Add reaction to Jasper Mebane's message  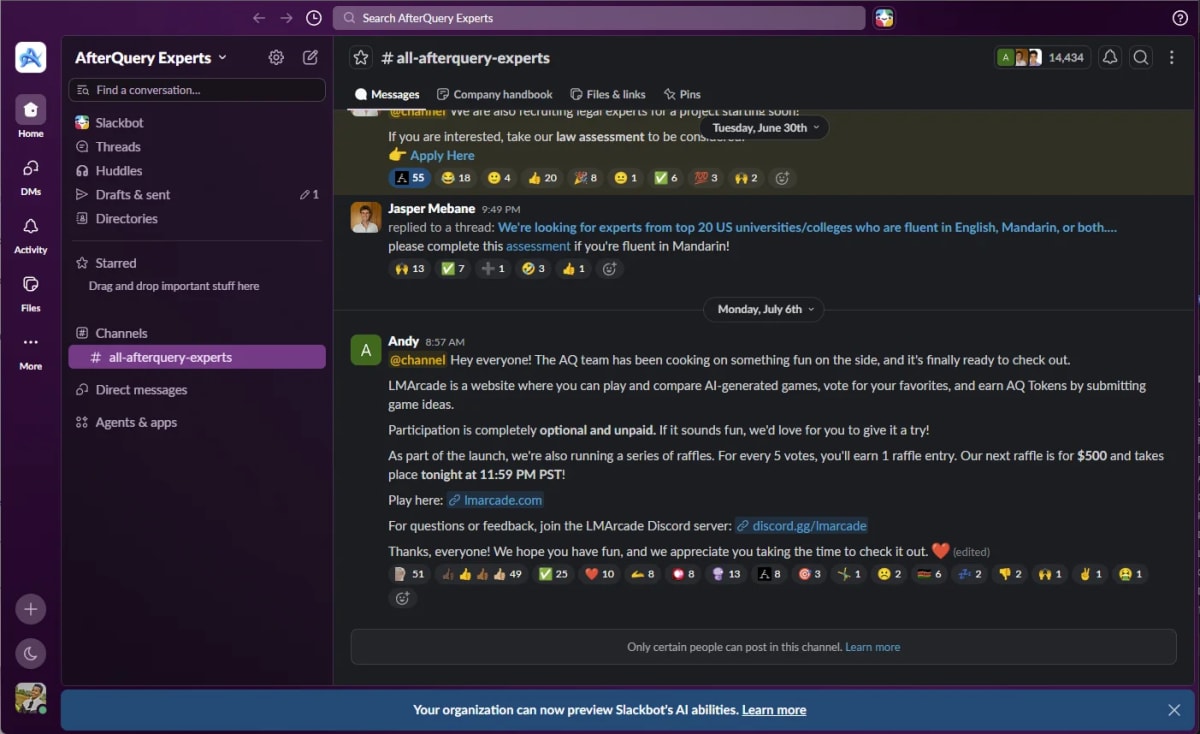(x=609, y=269)
